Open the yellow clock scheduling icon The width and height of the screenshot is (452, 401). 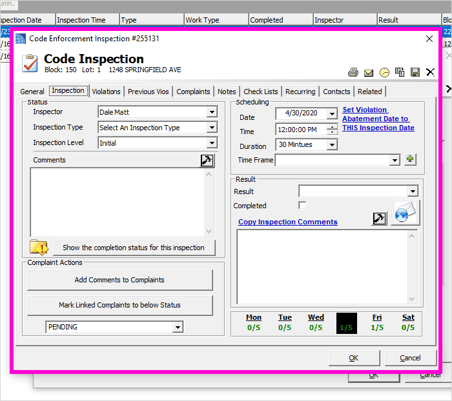click(384, 72)
